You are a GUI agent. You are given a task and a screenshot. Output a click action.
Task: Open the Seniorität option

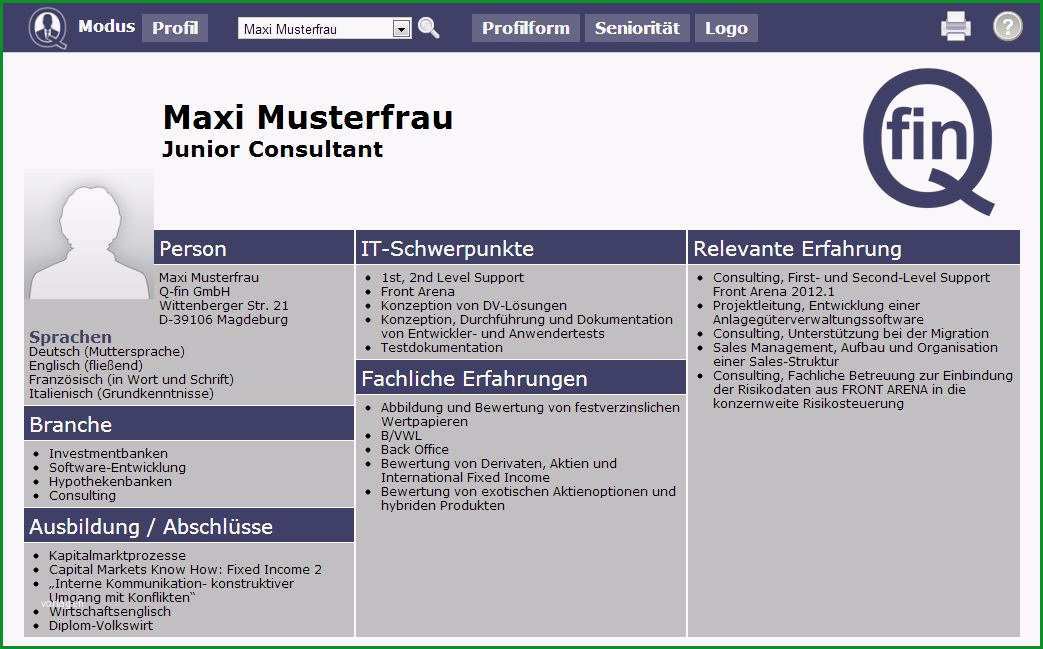pyautogui.click(x=637, y=28)
